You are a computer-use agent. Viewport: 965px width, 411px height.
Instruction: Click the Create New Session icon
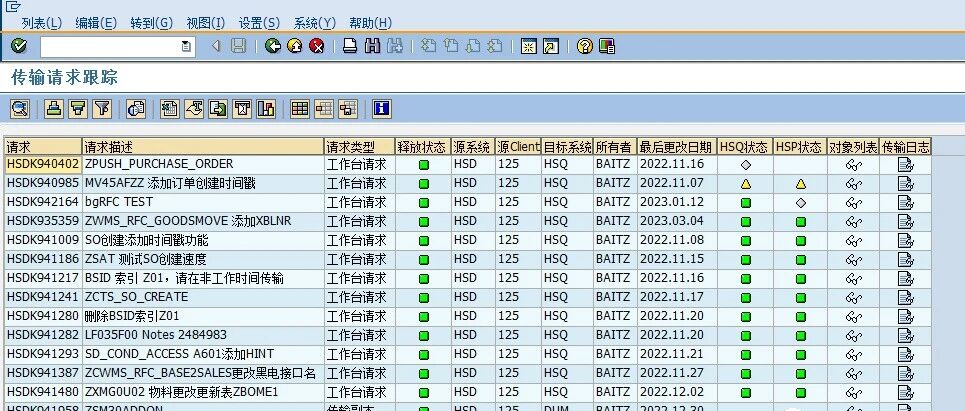coord(529,46)
